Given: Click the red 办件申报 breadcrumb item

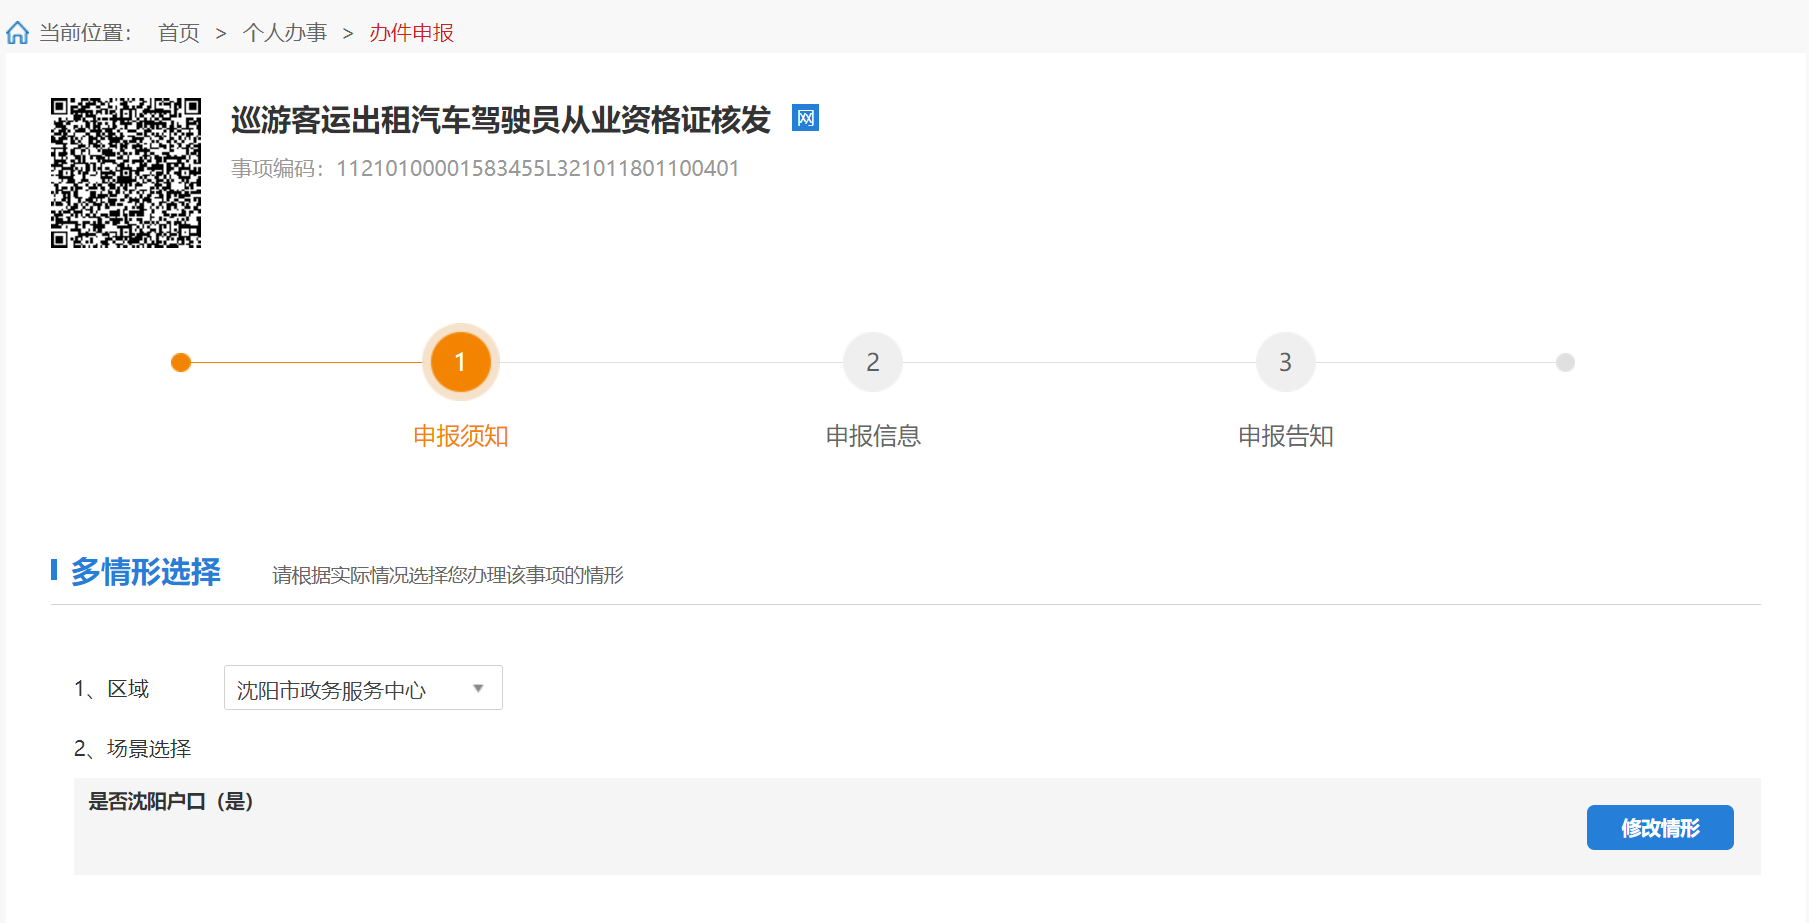Looking at the screenshot, I should click(x=411, y=33).
